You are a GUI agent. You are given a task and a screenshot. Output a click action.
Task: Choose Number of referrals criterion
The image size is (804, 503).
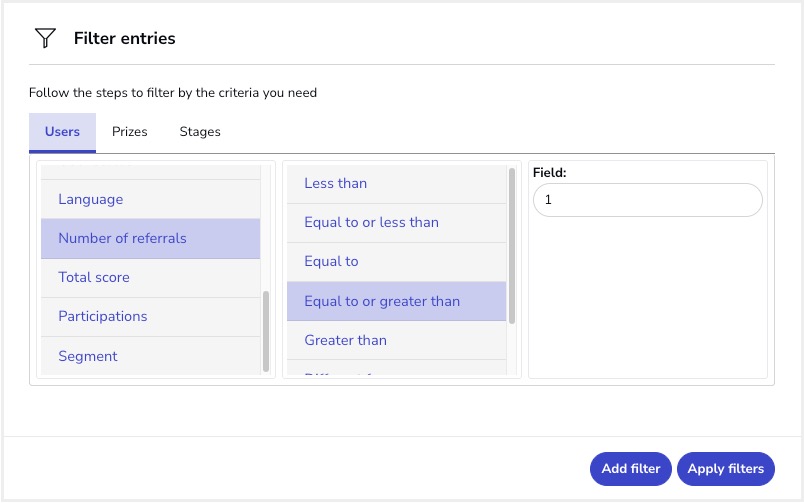click(x=150, y=238)
